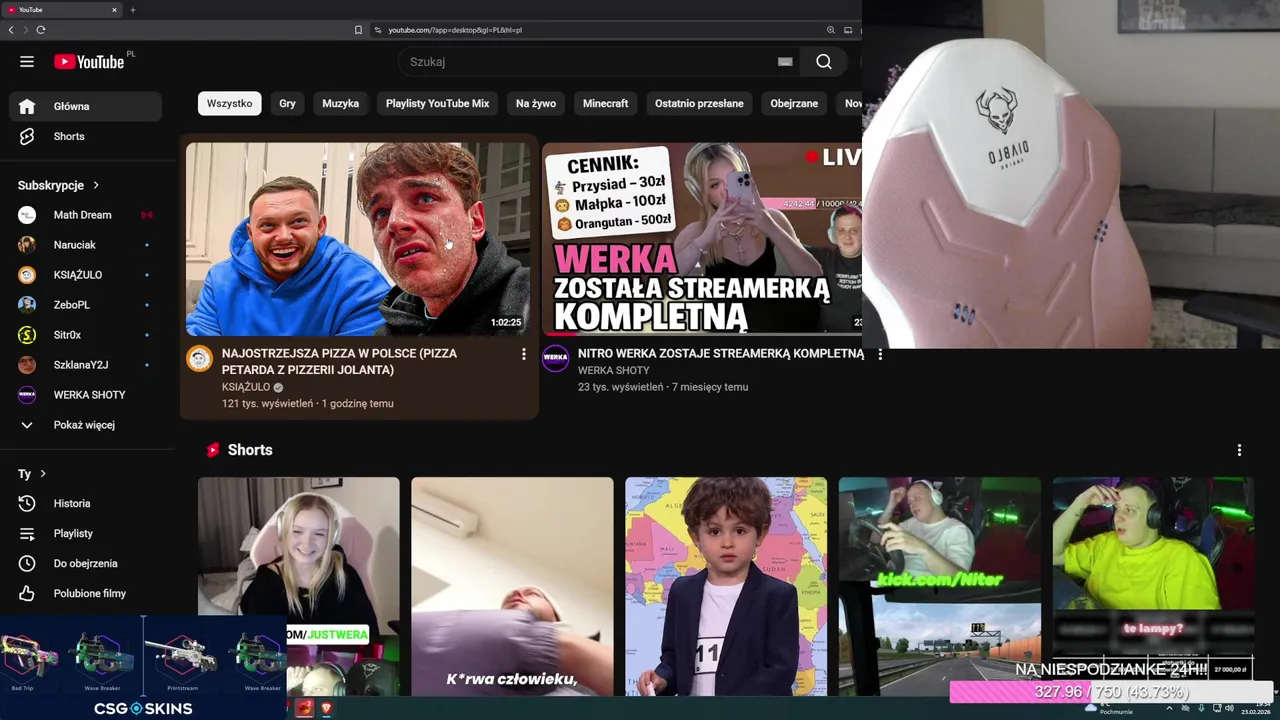
Task: Reload the page with refresh icon
Action: point(41,30)
